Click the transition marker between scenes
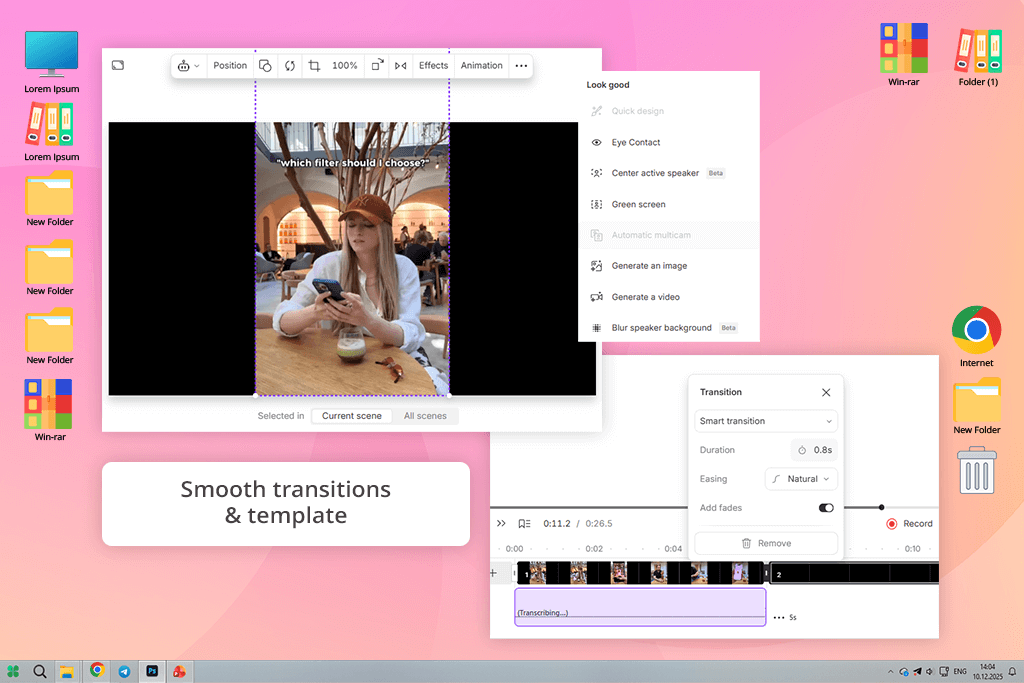This screenshot has height=683, width=1024. (767, 573)
